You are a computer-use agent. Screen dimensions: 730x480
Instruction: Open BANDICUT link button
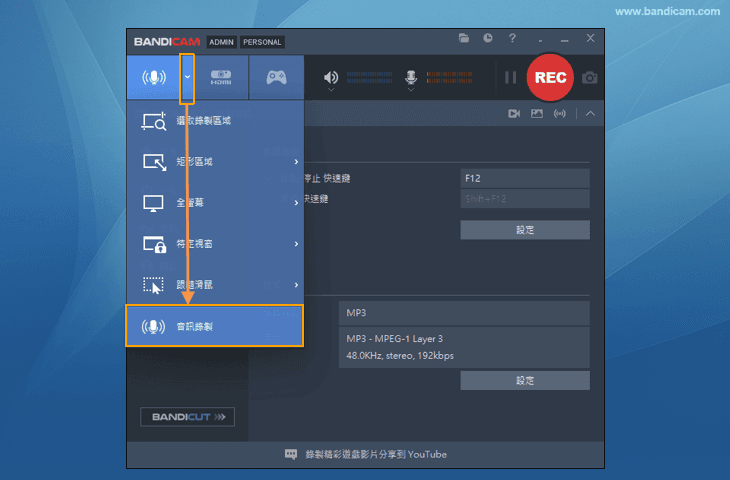click(x=188, y=417)
